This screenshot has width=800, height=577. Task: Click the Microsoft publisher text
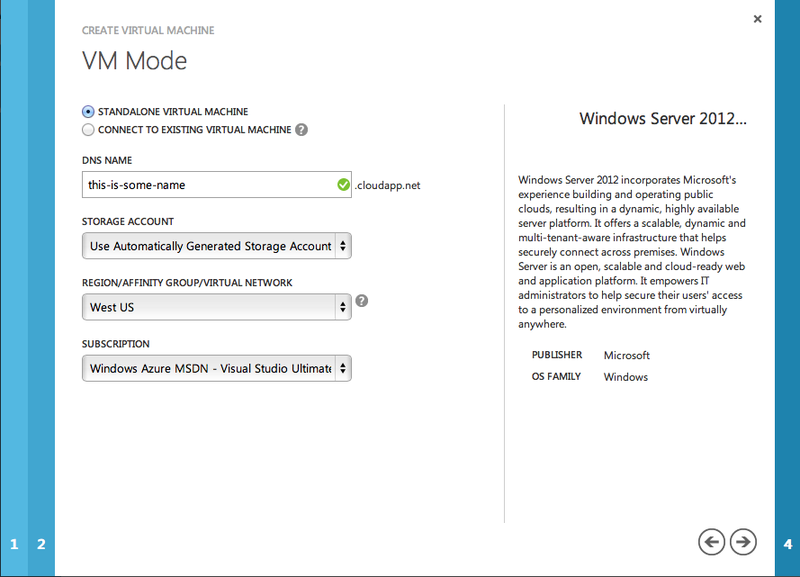tap(626, 355)
